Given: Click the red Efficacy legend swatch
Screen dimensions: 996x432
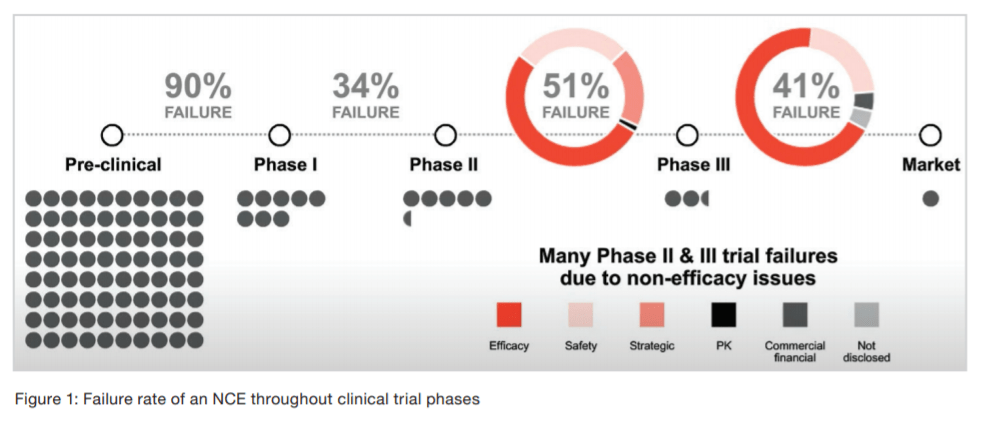Looking at the screenshot, I should coord(510,316).
